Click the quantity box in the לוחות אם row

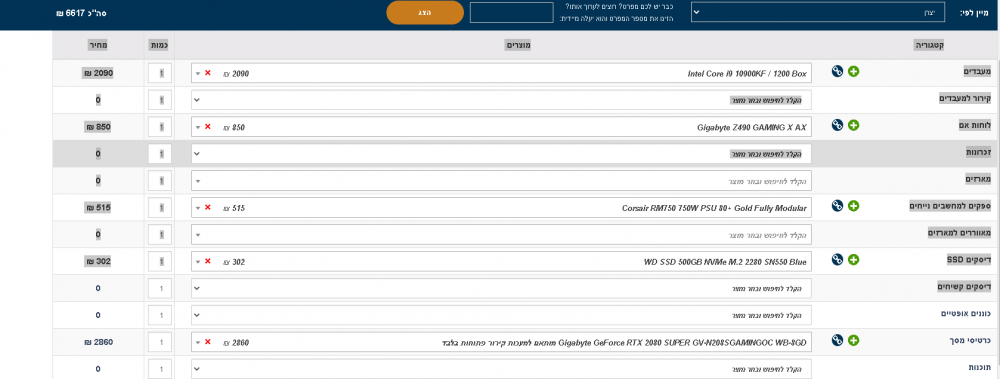click(x=159, y=127)
